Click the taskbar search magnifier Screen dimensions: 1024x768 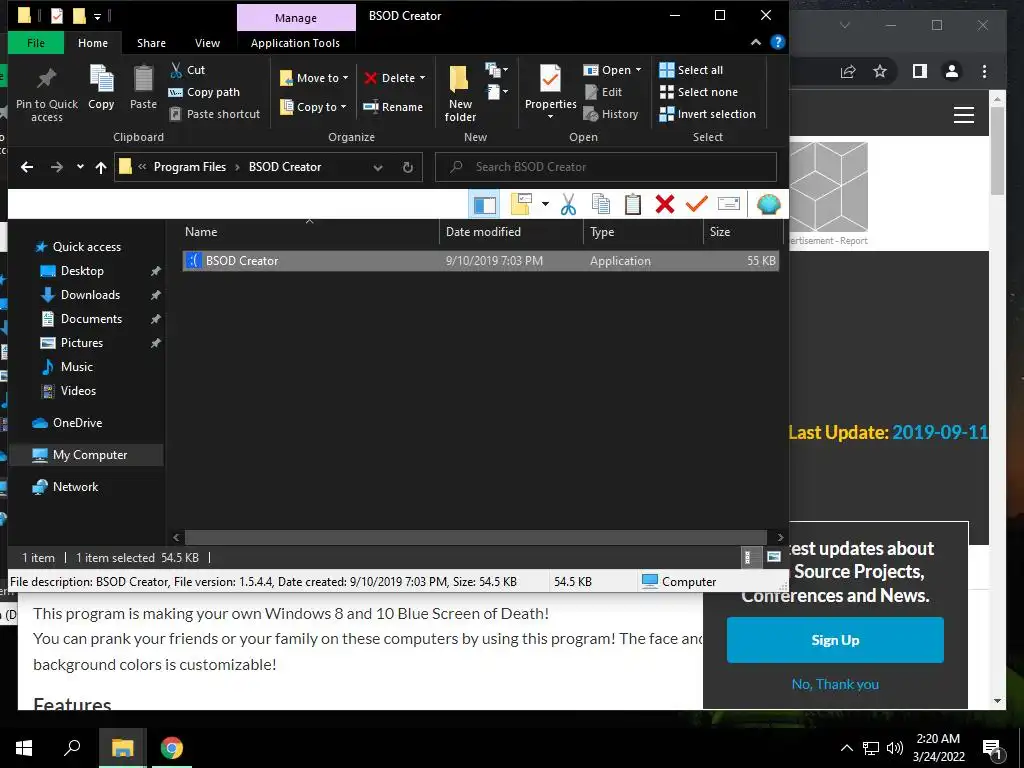coord(72,748)
